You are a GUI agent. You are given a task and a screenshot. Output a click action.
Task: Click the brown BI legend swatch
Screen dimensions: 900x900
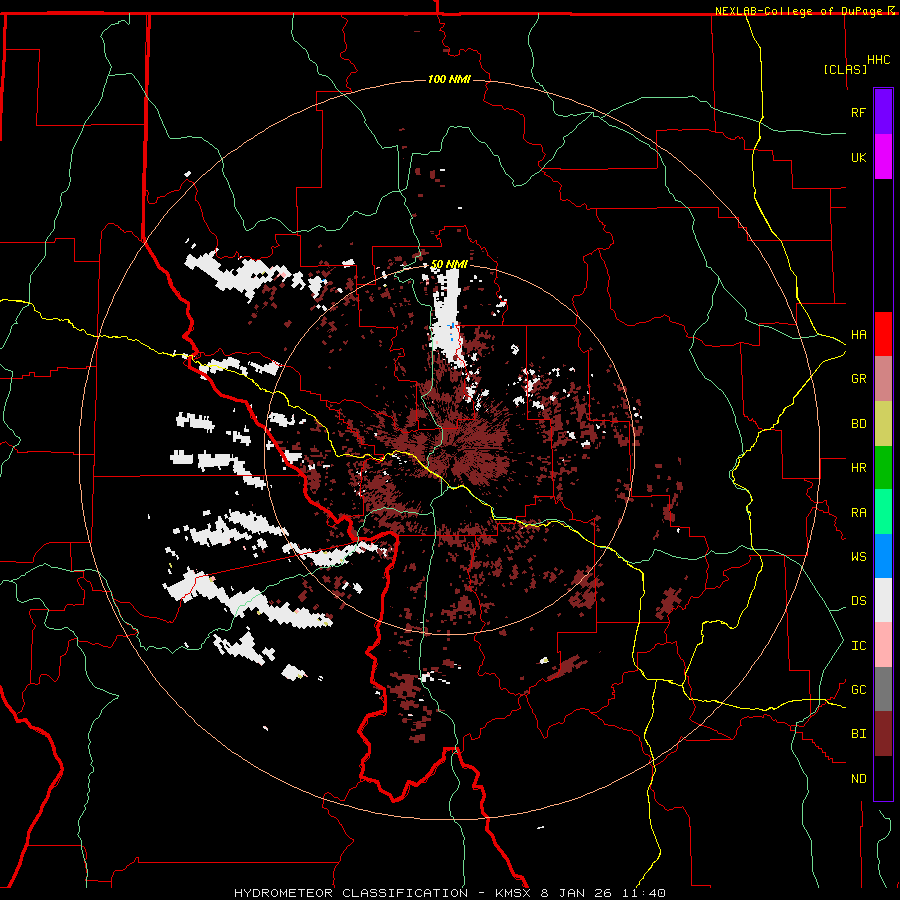[883, 734]
